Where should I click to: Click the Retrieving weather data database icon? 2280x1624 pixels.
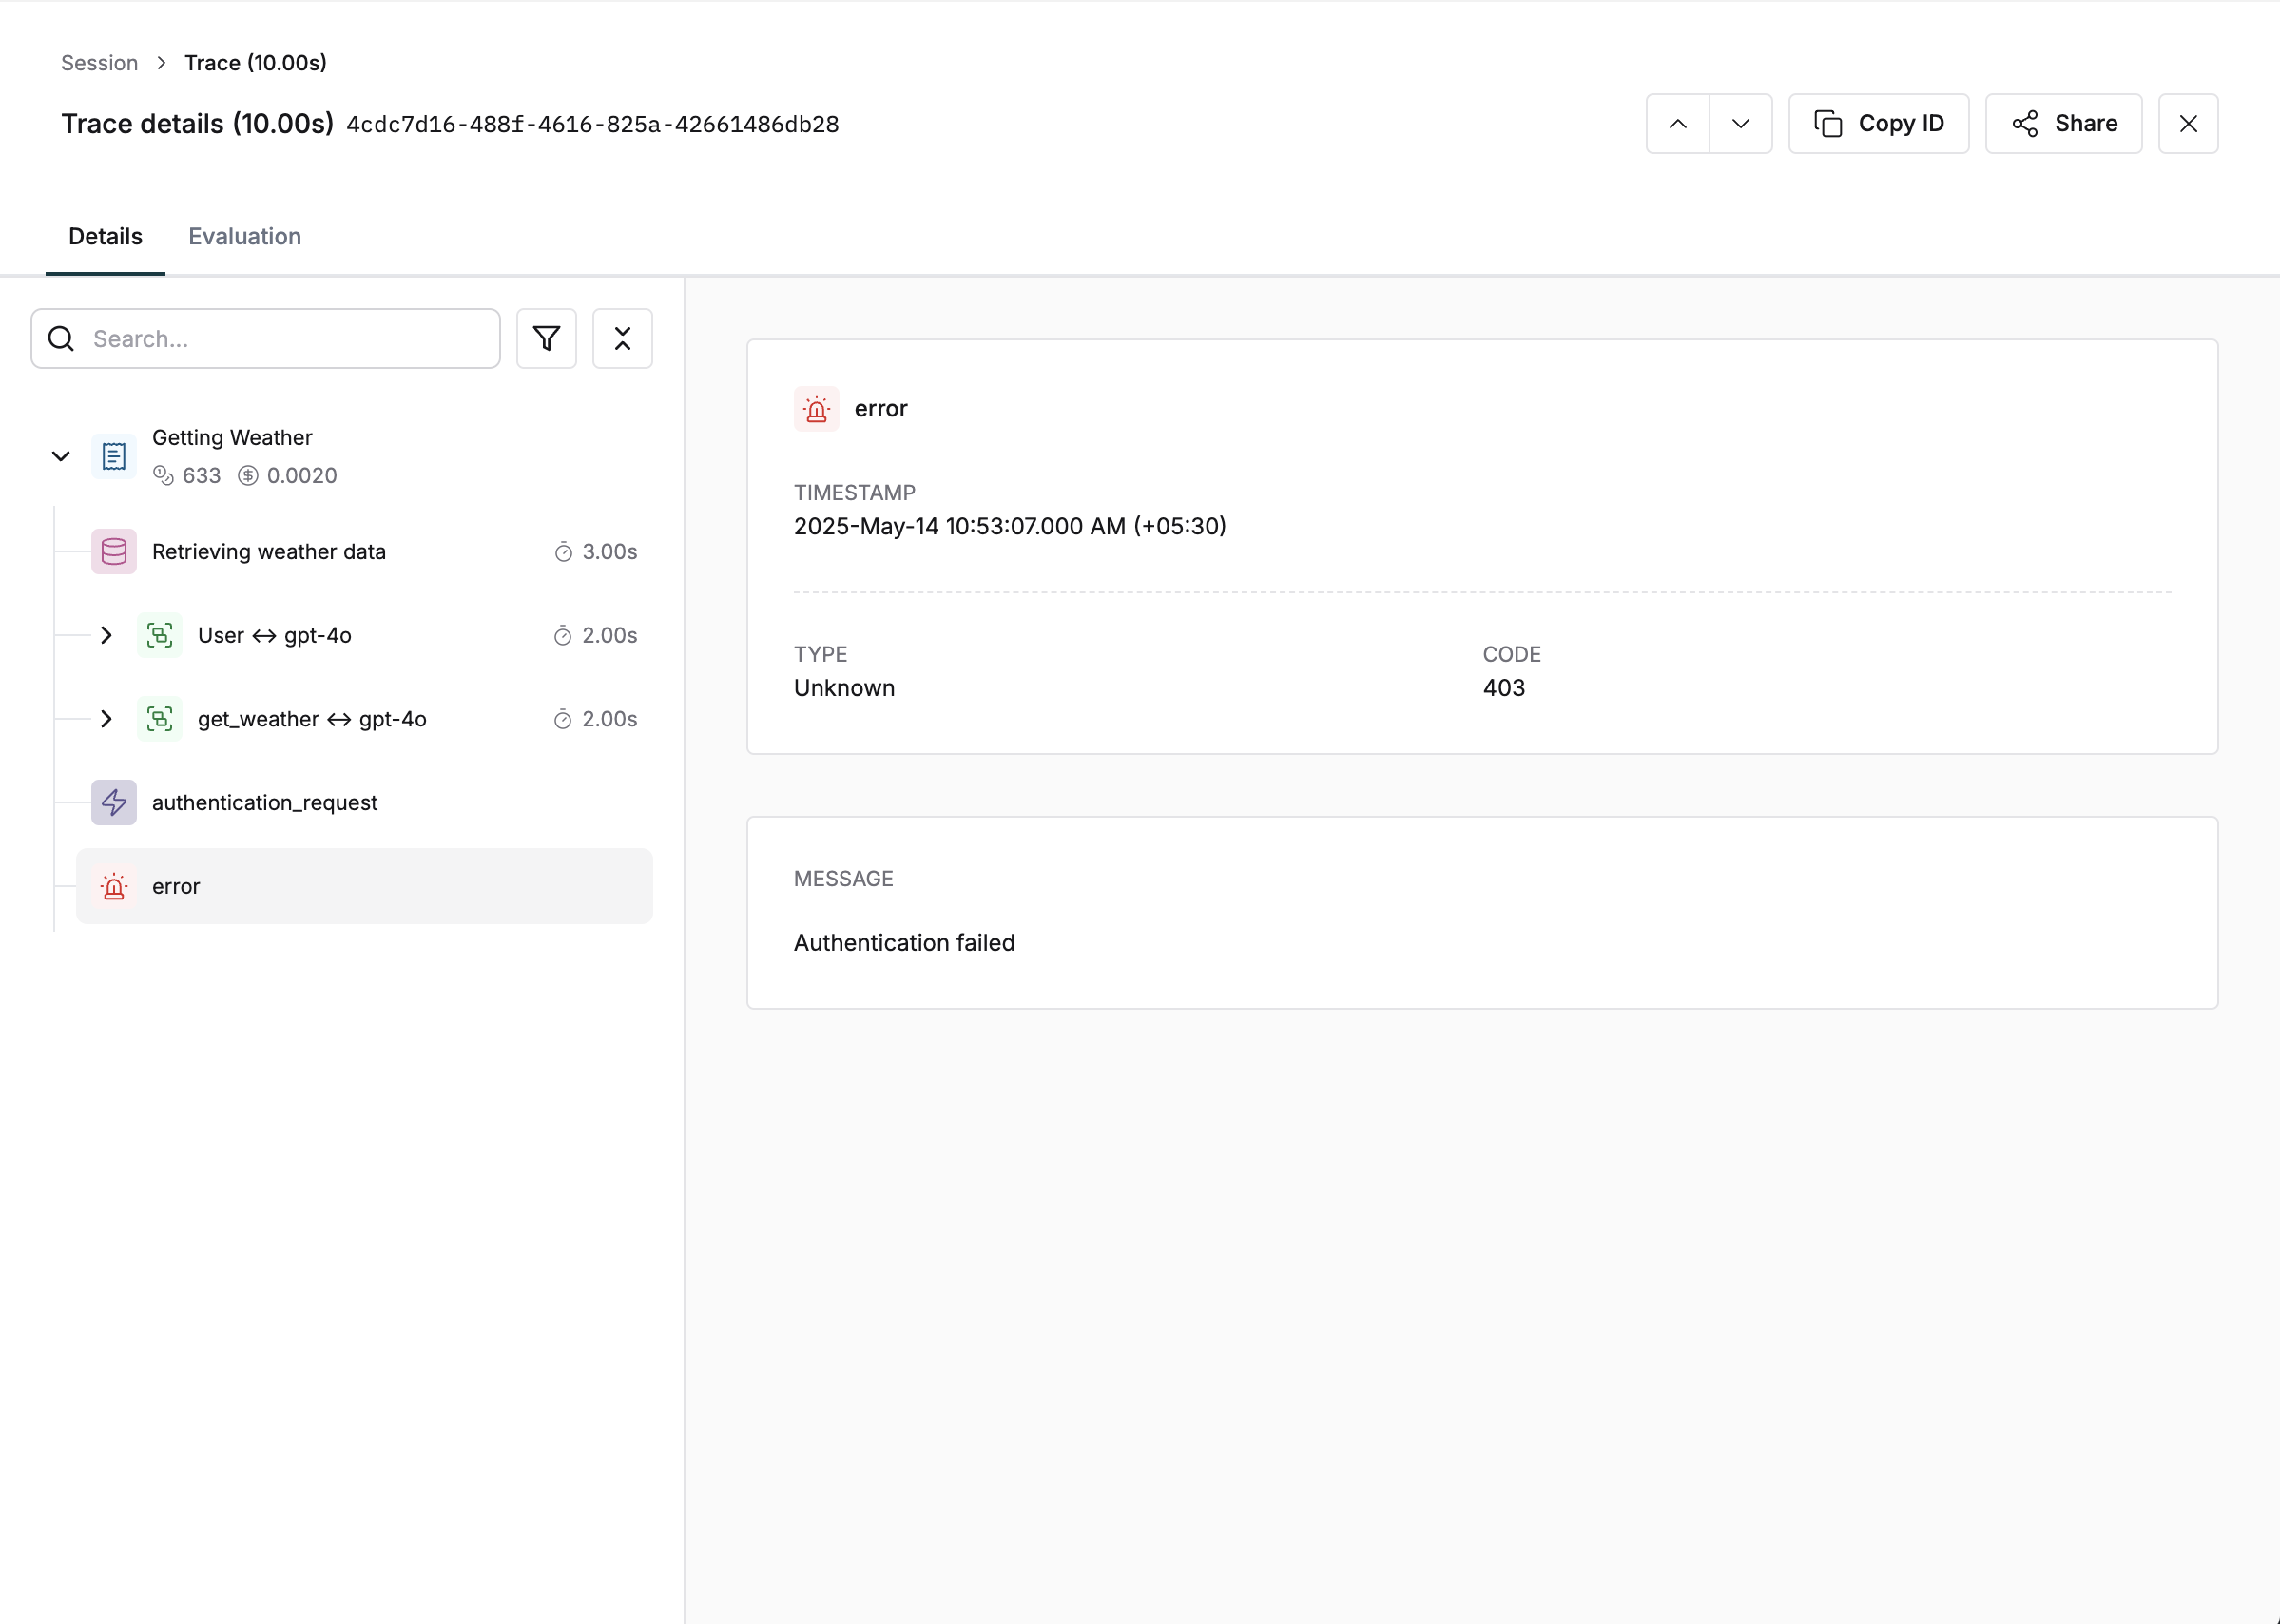(x=114, y=552)
